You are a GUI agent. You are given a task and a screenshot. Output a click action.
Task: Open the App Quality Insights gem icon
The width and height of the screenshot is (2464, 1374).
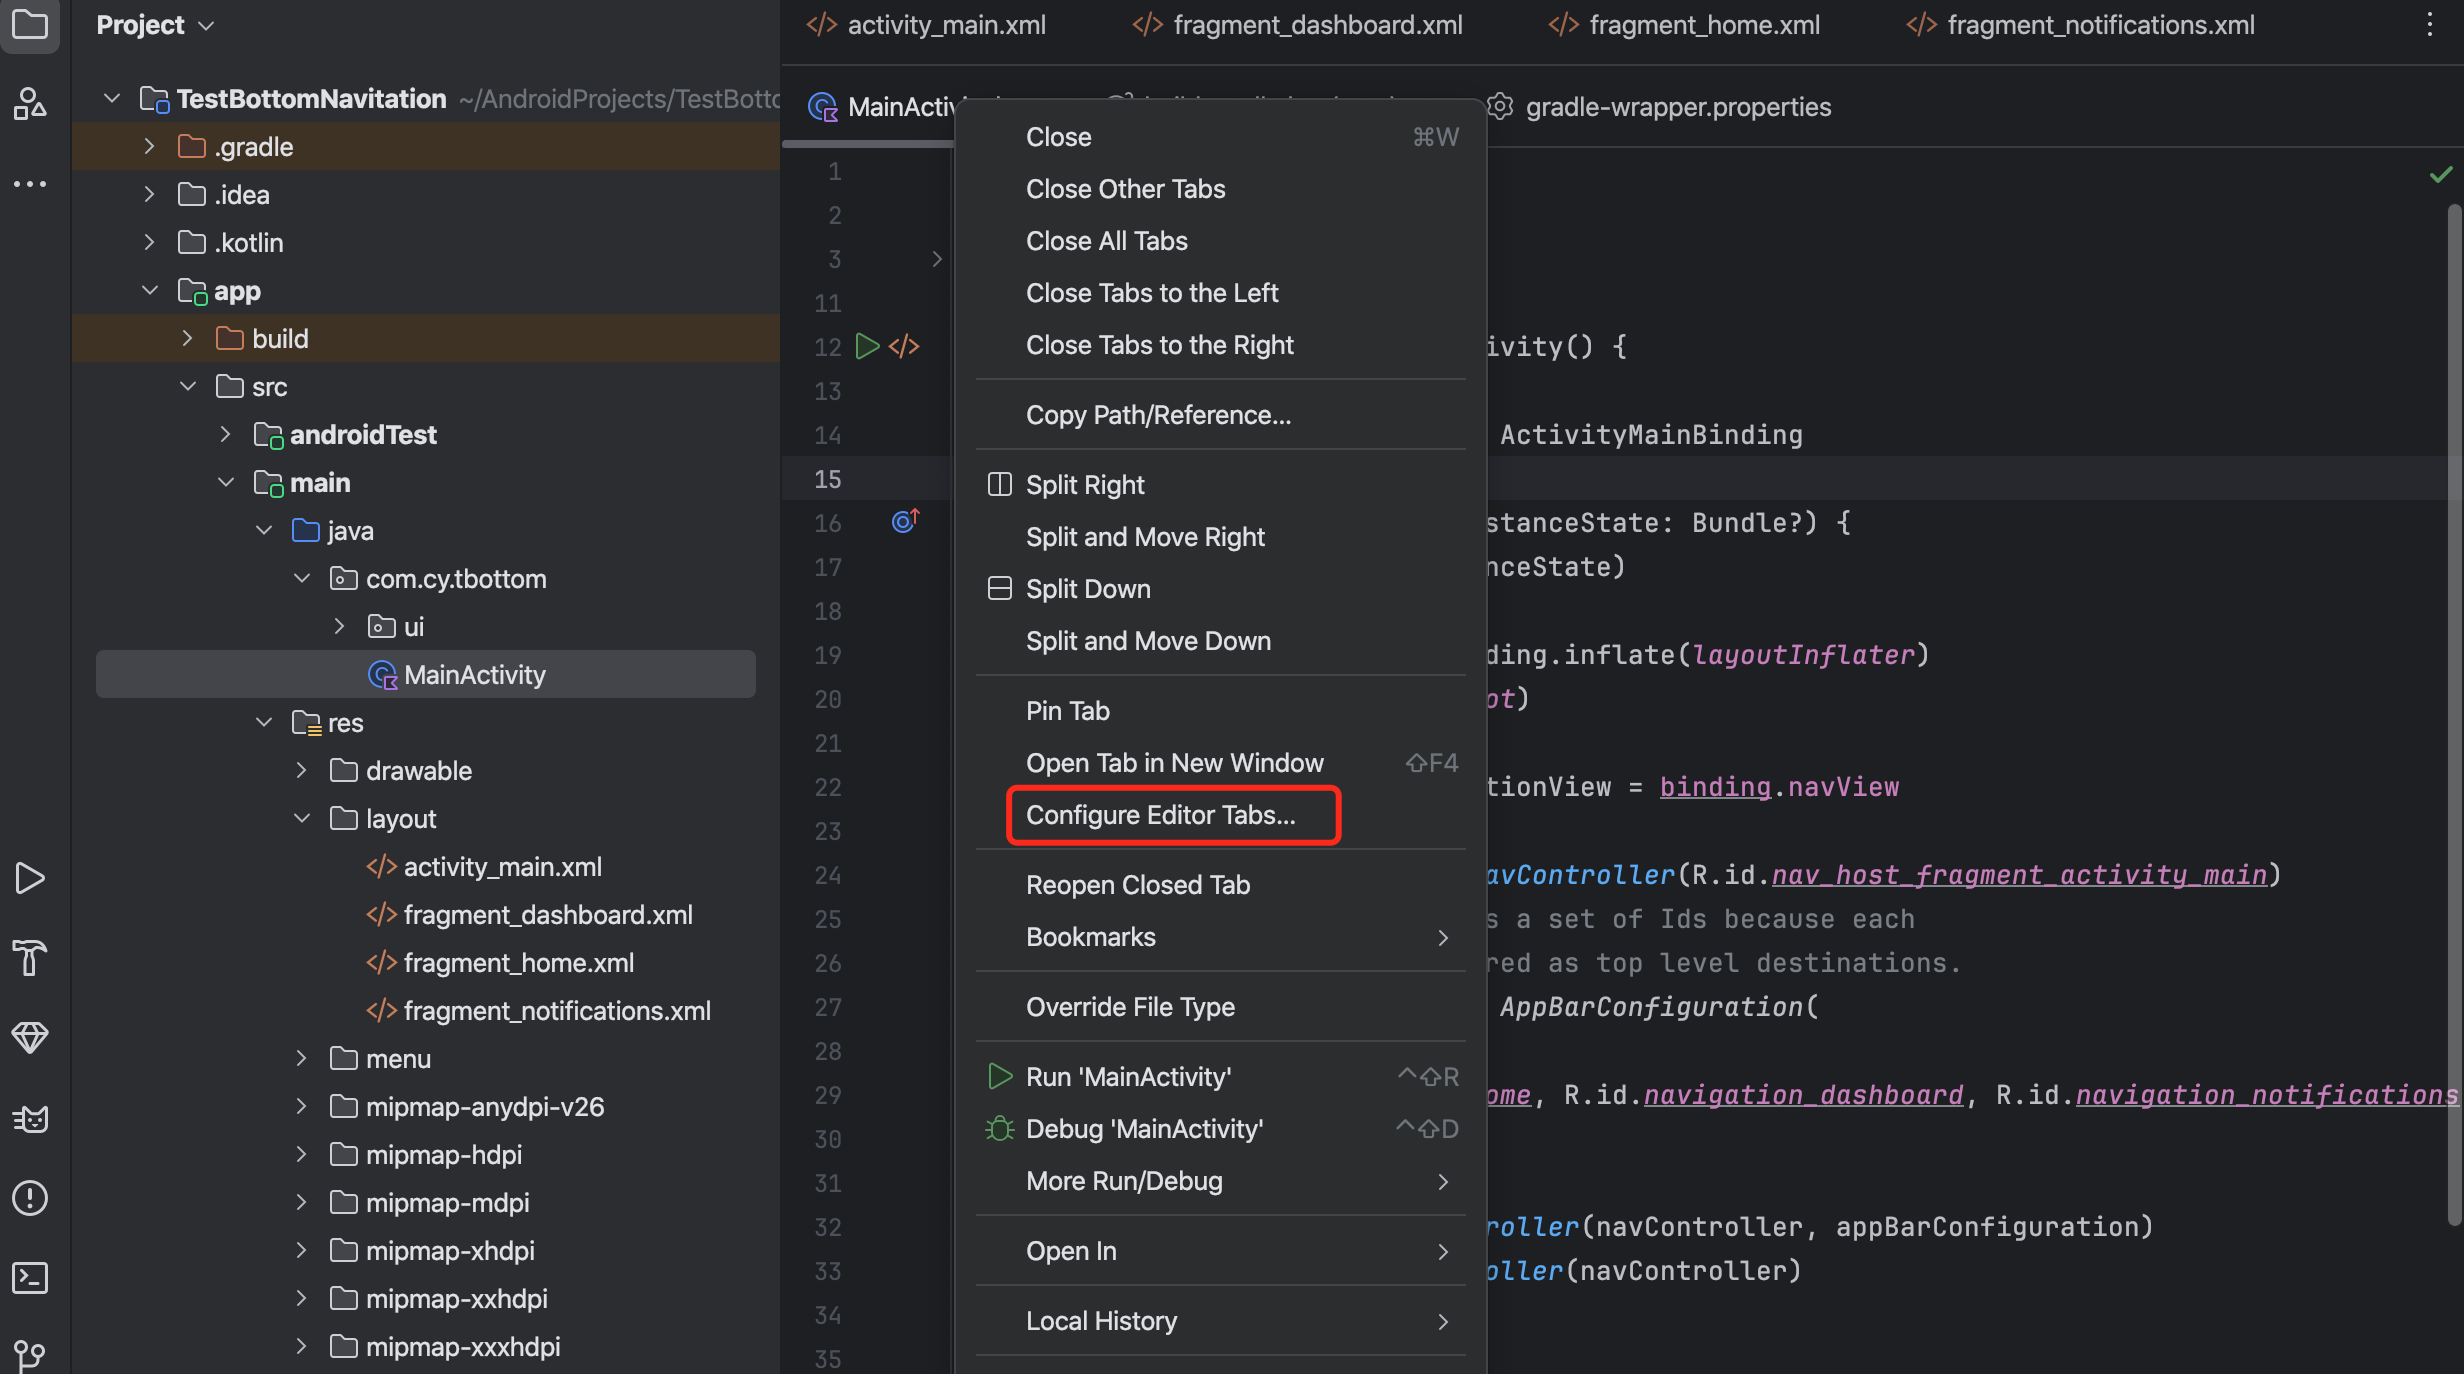coord(30,1038)
